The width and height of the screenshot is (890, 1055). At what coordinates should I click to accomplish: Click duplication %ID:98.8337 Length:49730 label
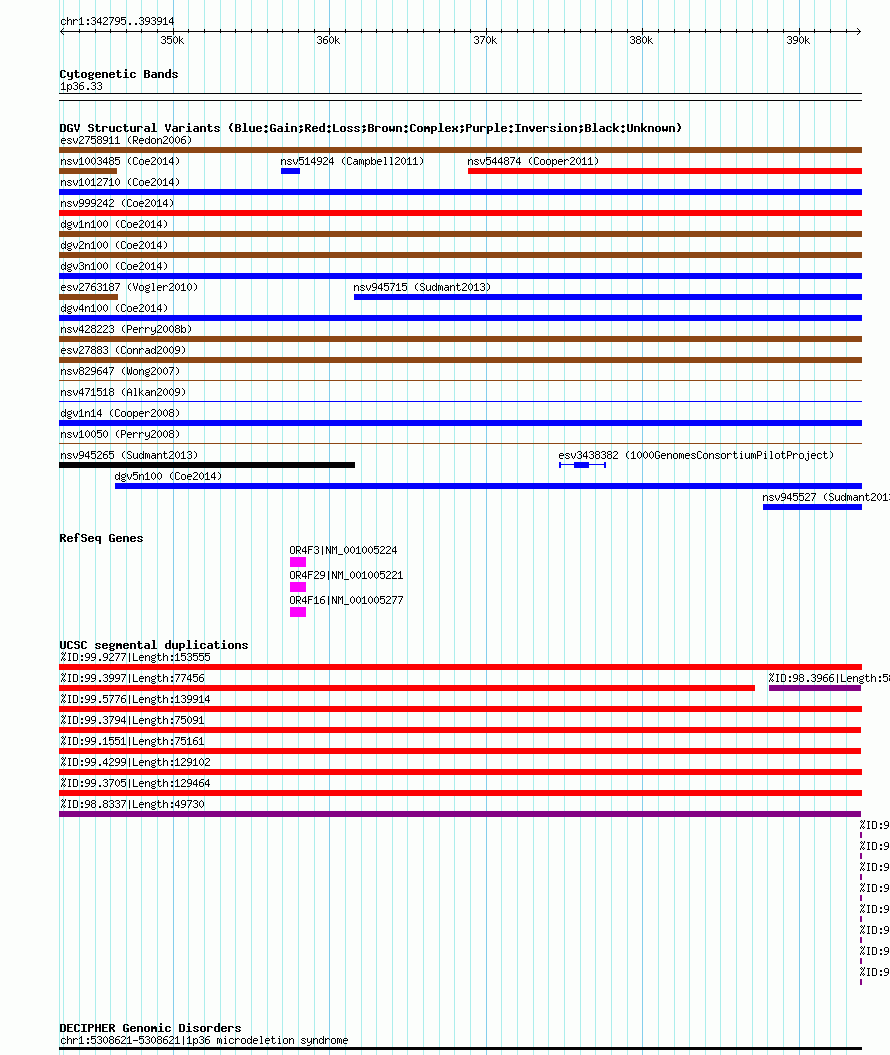click(133, 804)
